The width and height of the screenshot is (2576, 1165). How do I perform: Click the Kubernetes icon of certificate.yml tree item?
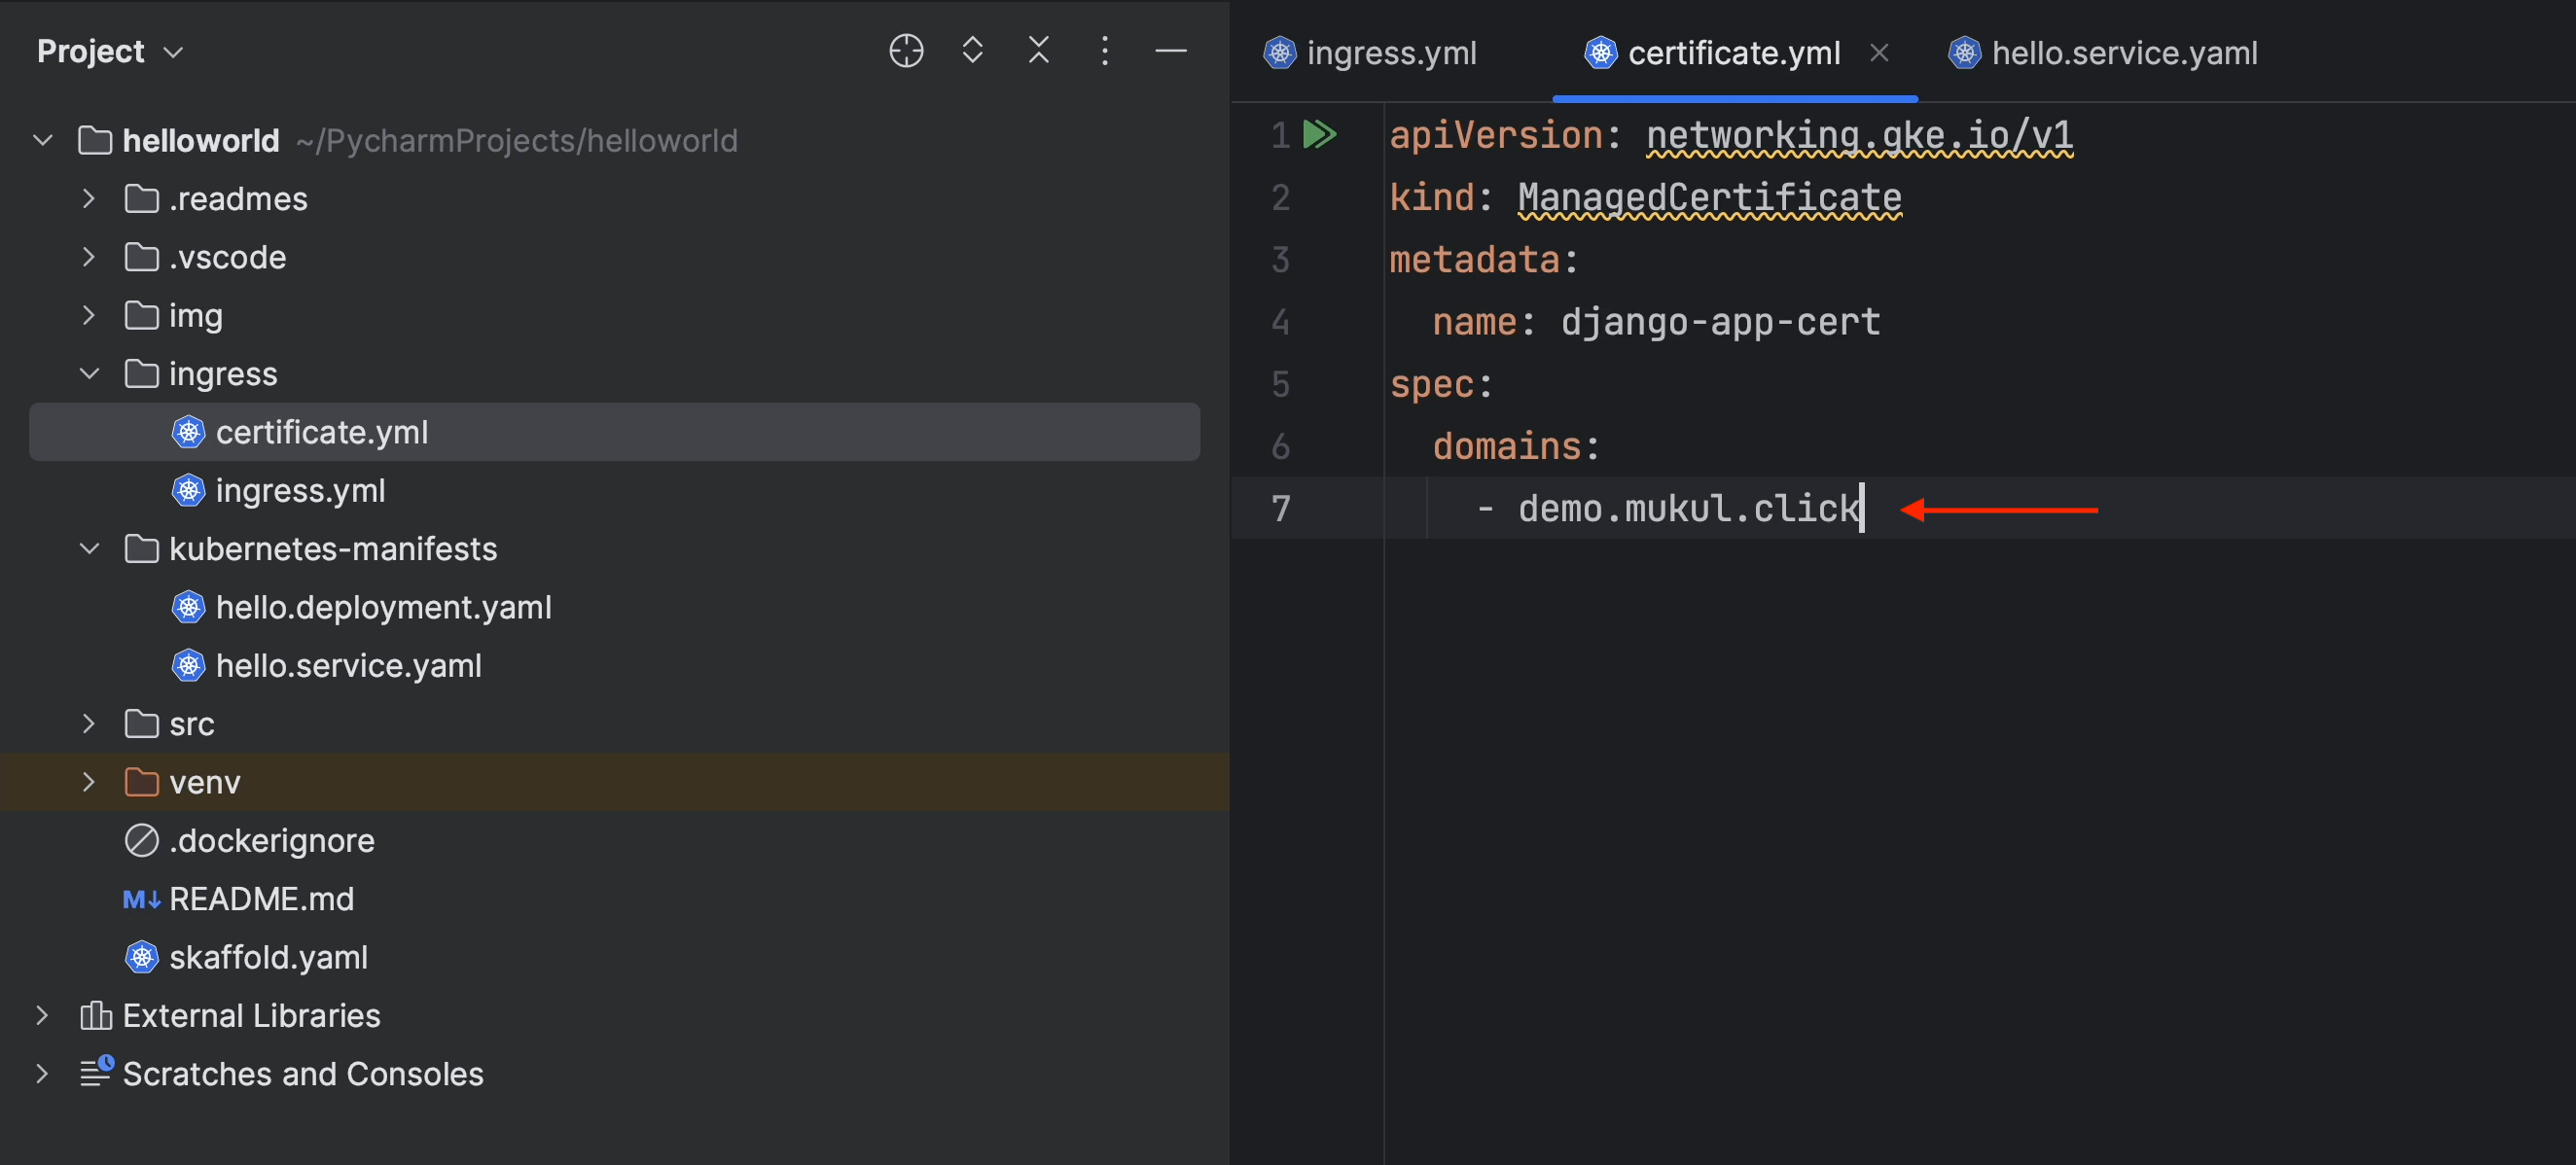(x=188, y=432)
